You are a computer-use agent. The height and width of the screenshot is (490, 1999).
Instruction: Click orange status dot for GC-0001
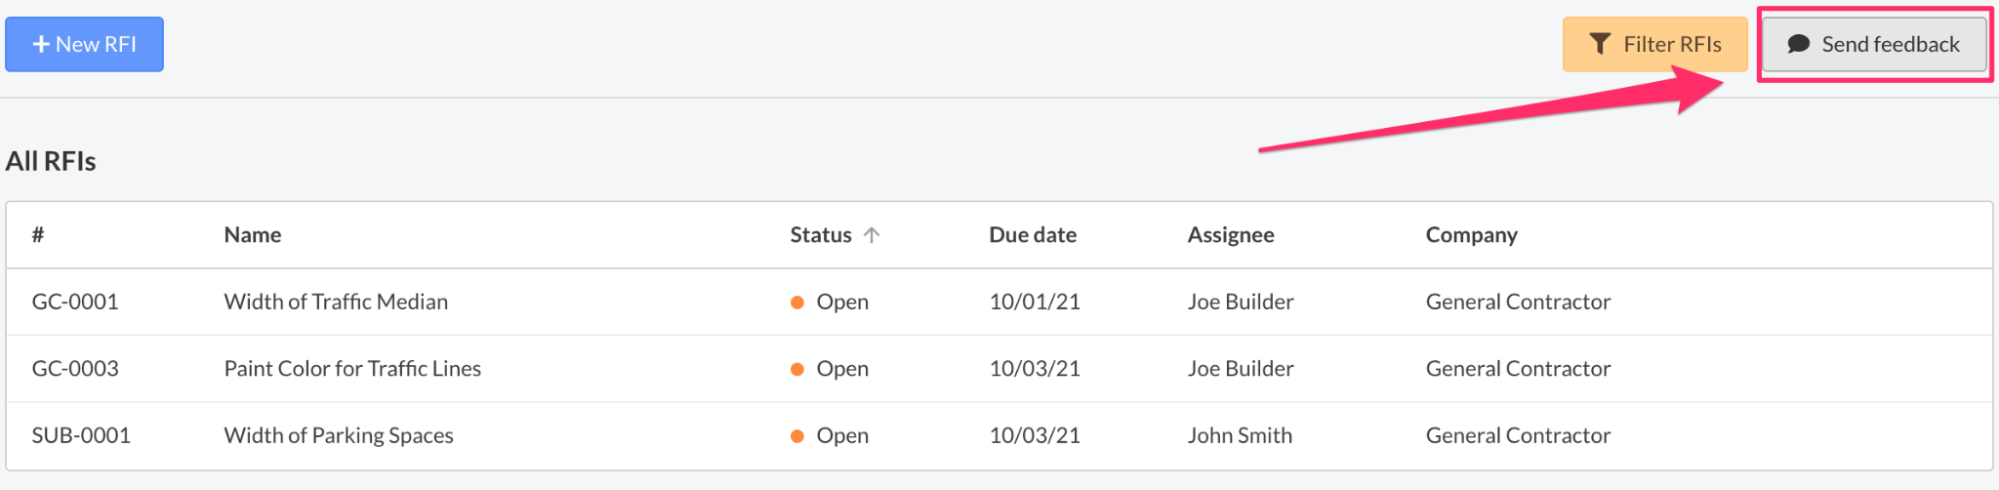click(797, 303)
